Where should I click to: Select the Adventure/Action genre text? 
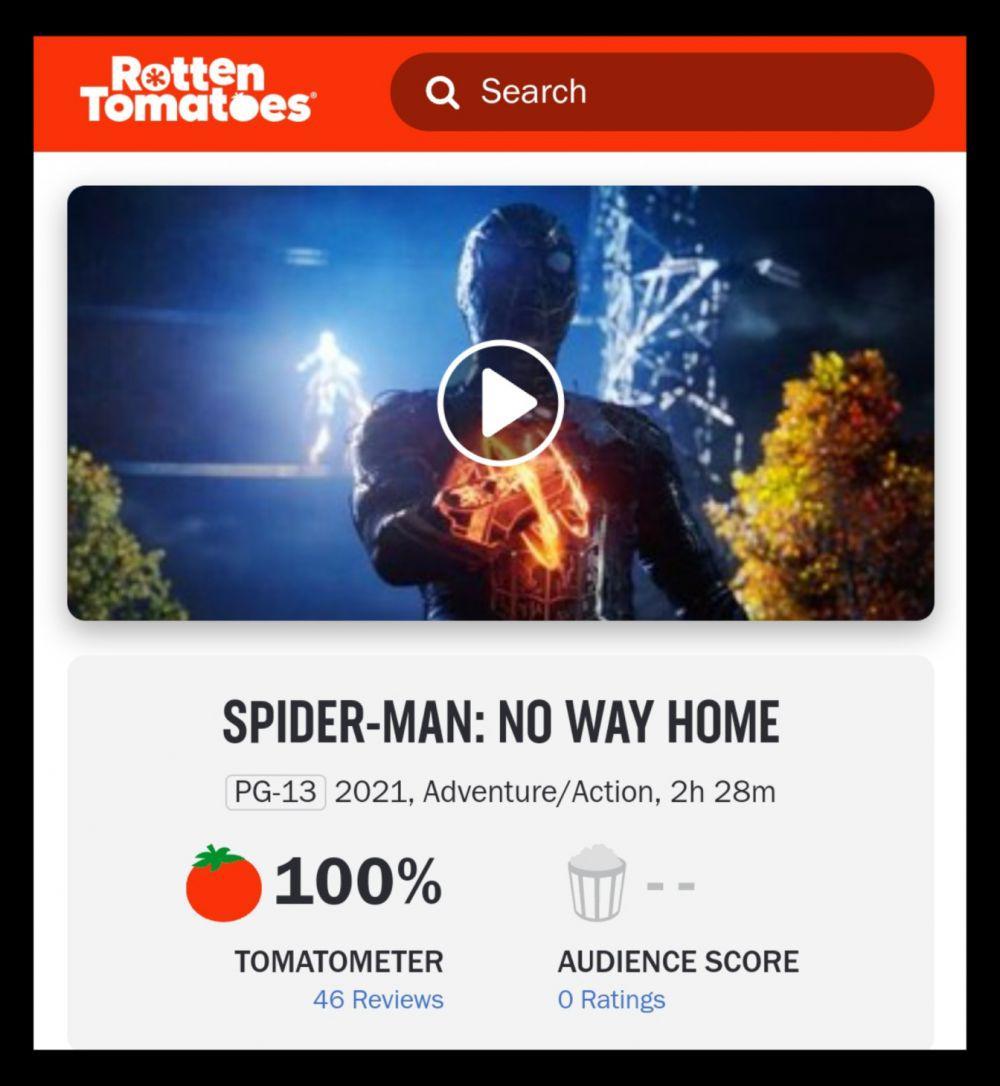tap(538, 792)
